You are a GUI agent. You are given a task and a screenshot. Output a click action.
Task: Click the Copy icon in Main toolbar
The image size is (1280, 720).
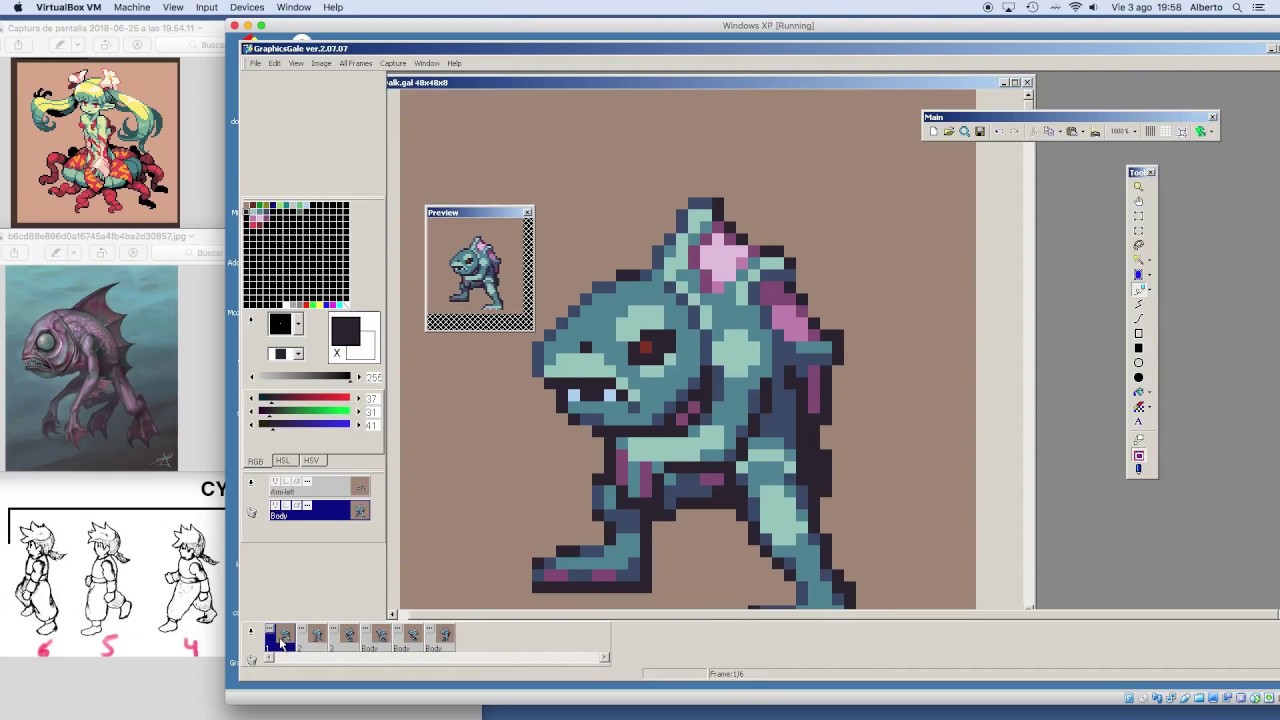[1049, 131]
